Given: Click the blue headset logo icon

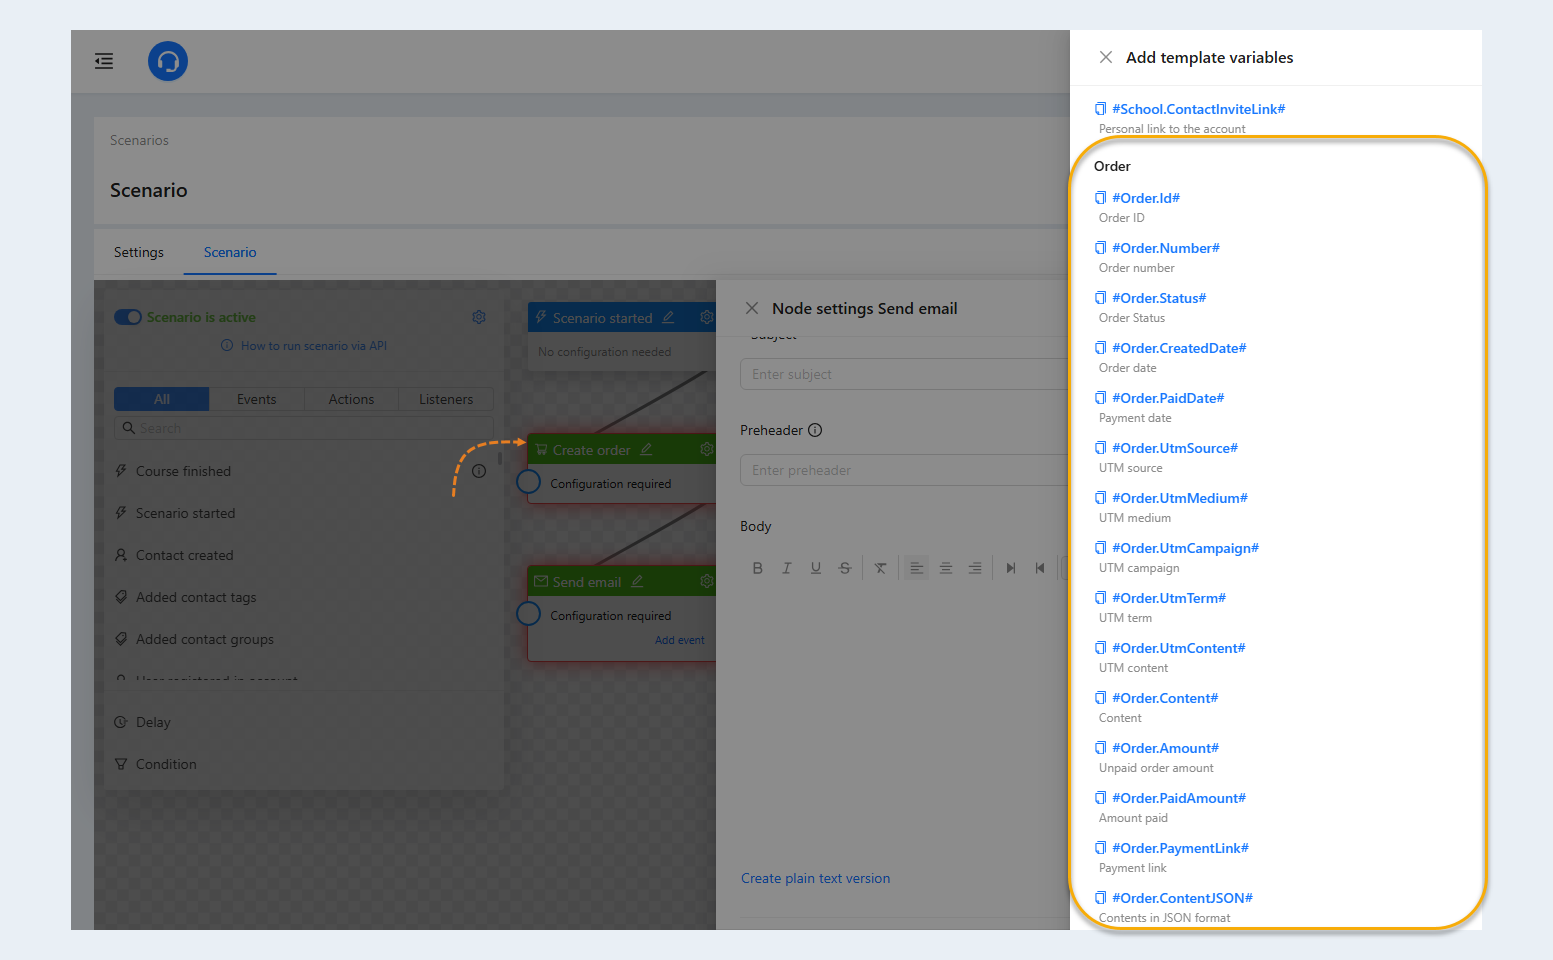Looking at the screenshot, I should pyautogui.click(x=168, y=61).
